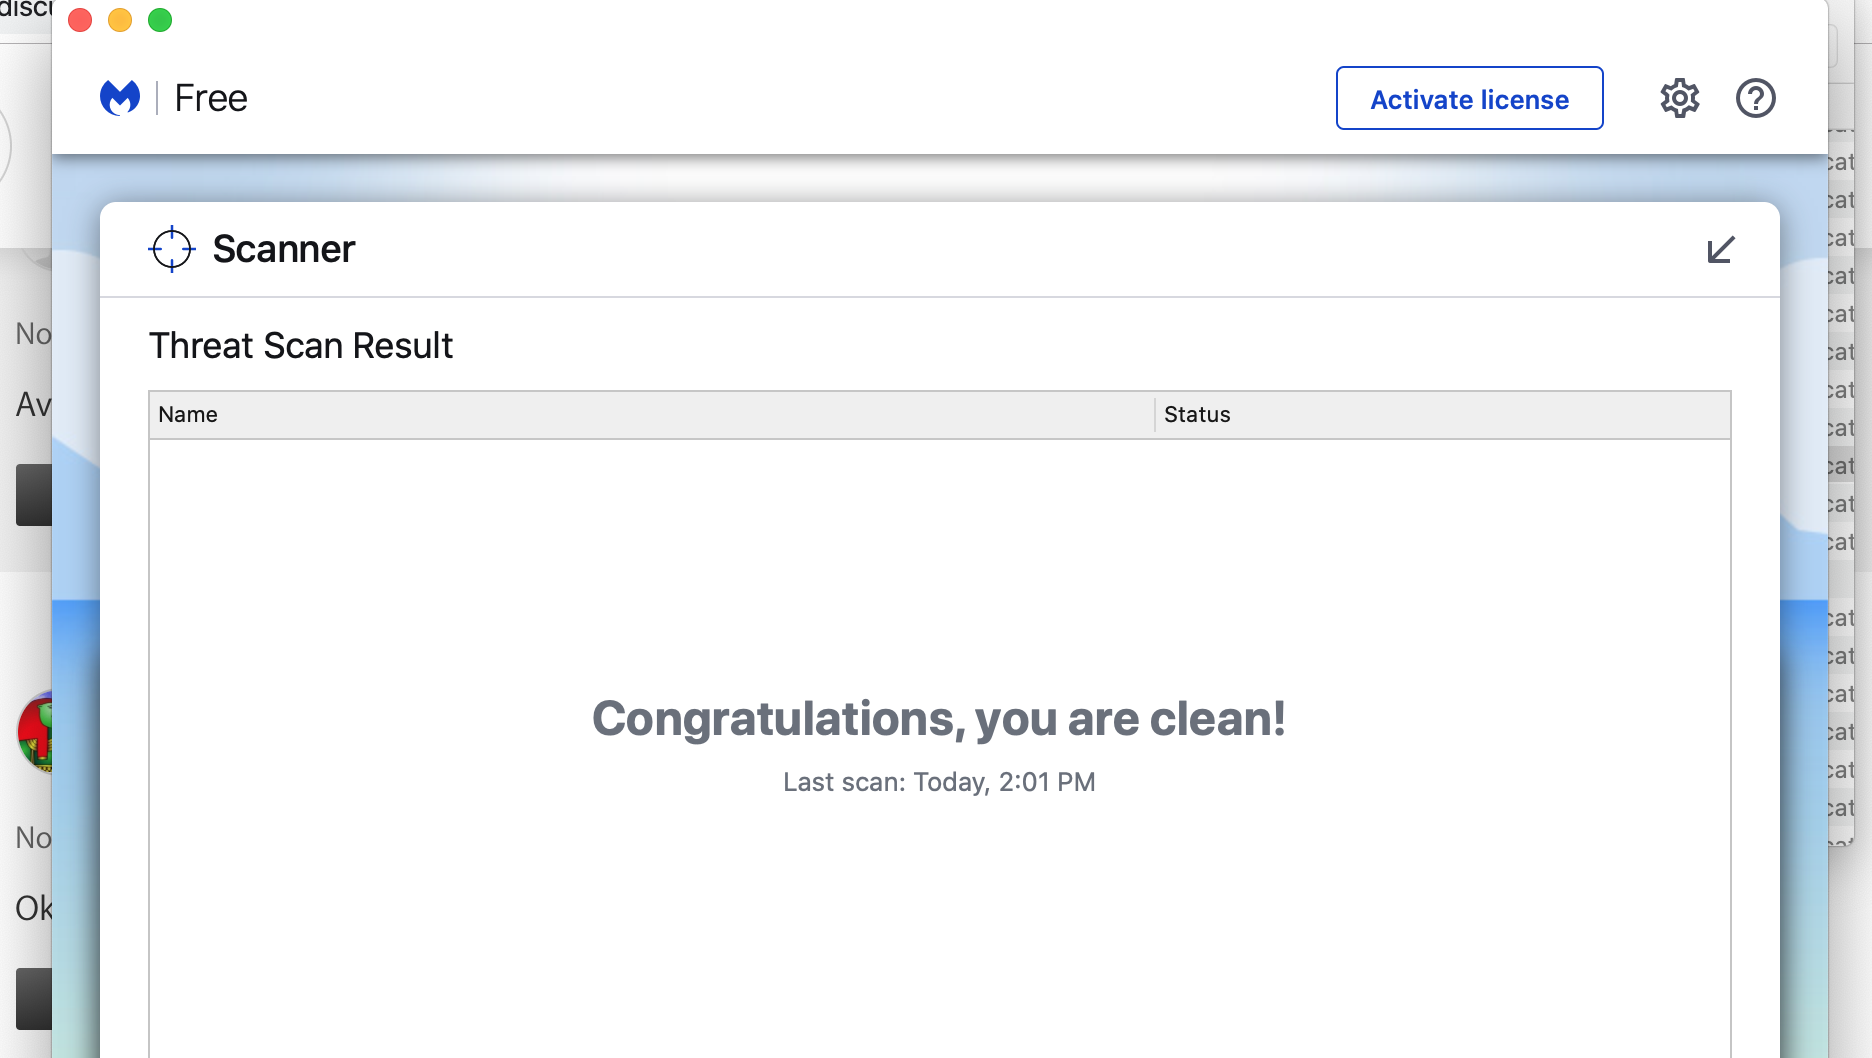The height and width of the screenshot is (1058, 1872).
Task: Open help via question mark icon
Action: click(1755, 98)
